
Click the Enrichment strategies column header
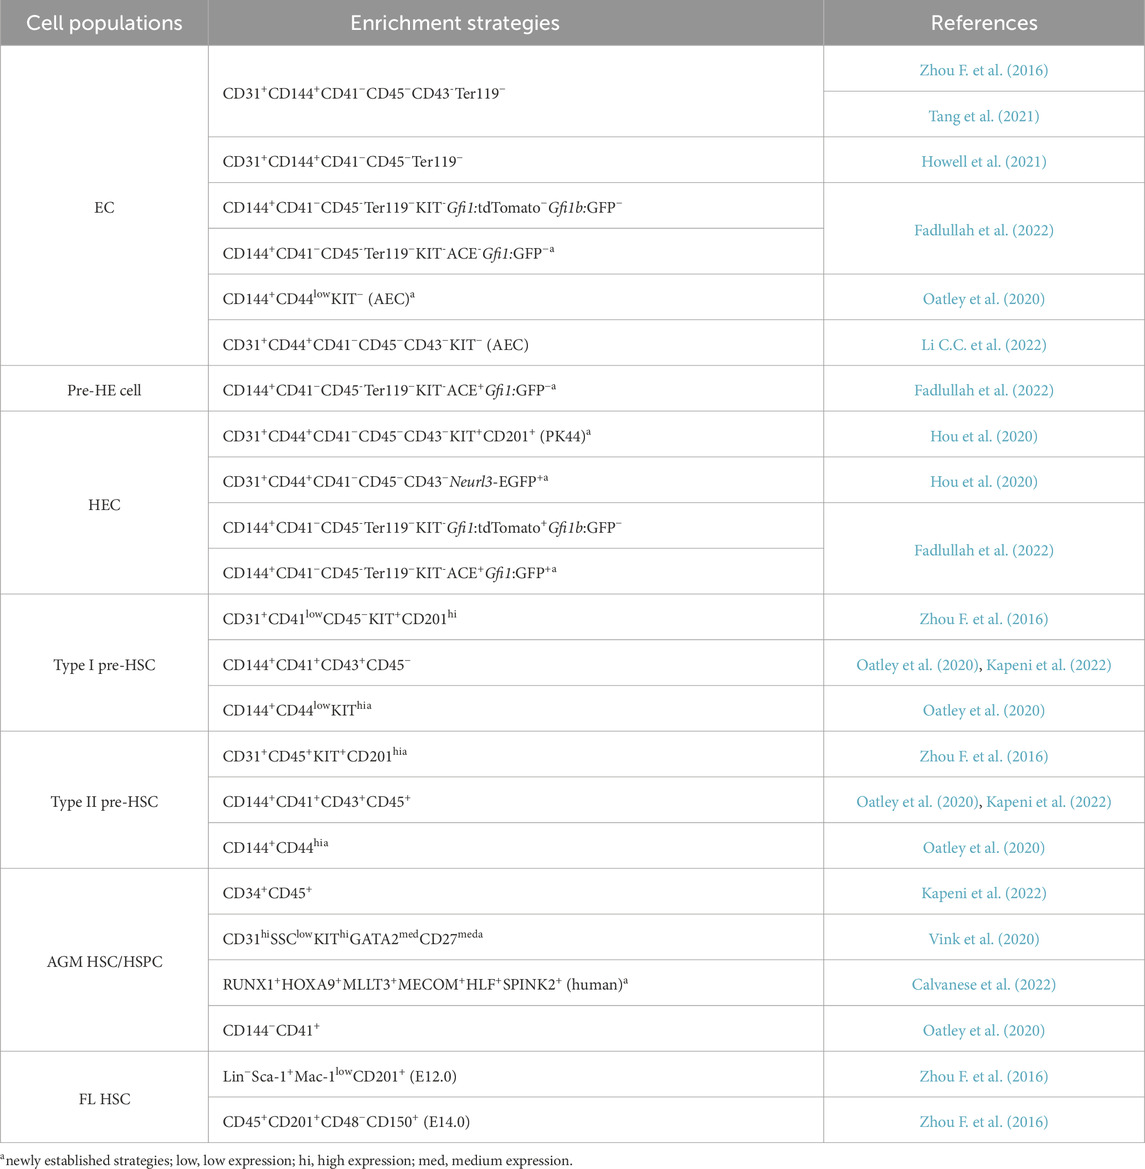455,23
